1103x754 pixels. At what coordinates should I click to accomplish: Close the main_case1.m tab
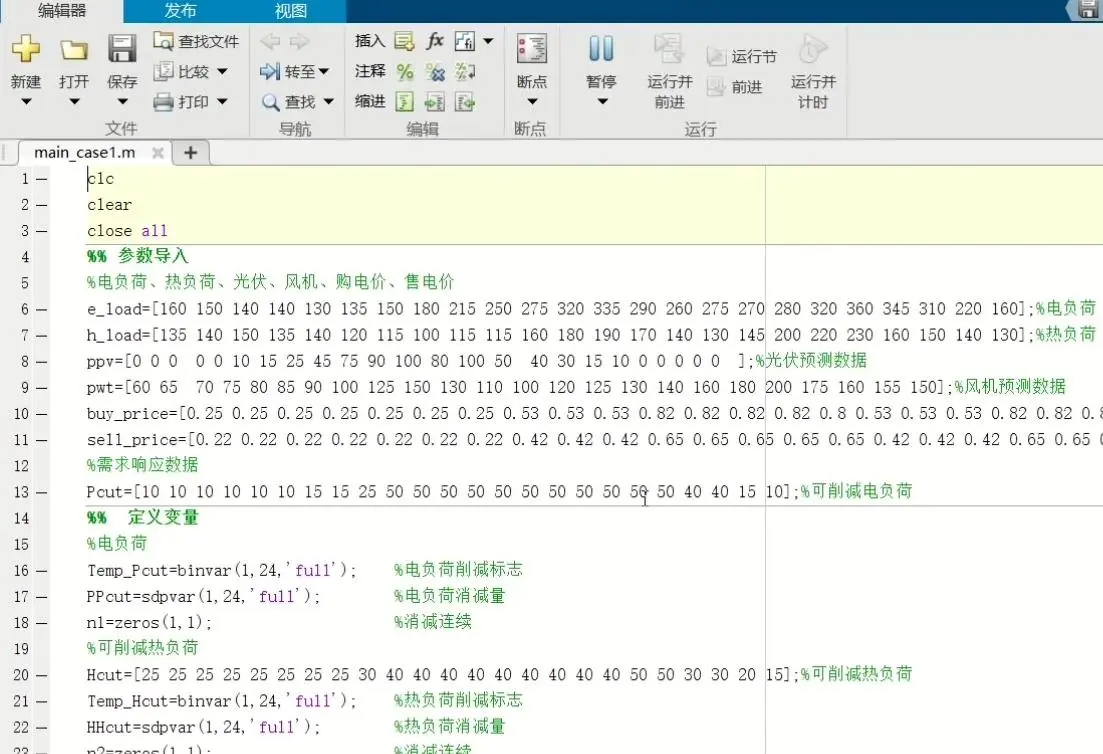click(x=158, y=153)
